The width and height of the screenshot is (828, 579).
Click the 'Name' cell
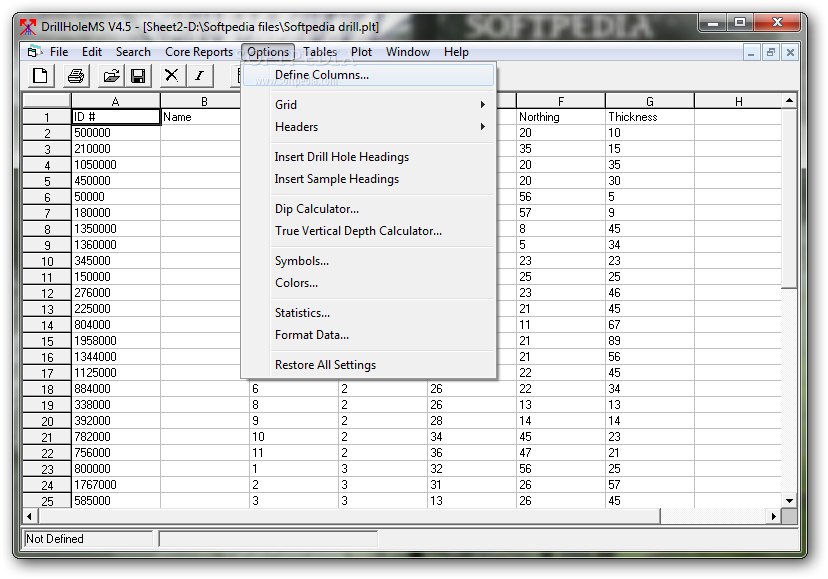tap(204, 117)
